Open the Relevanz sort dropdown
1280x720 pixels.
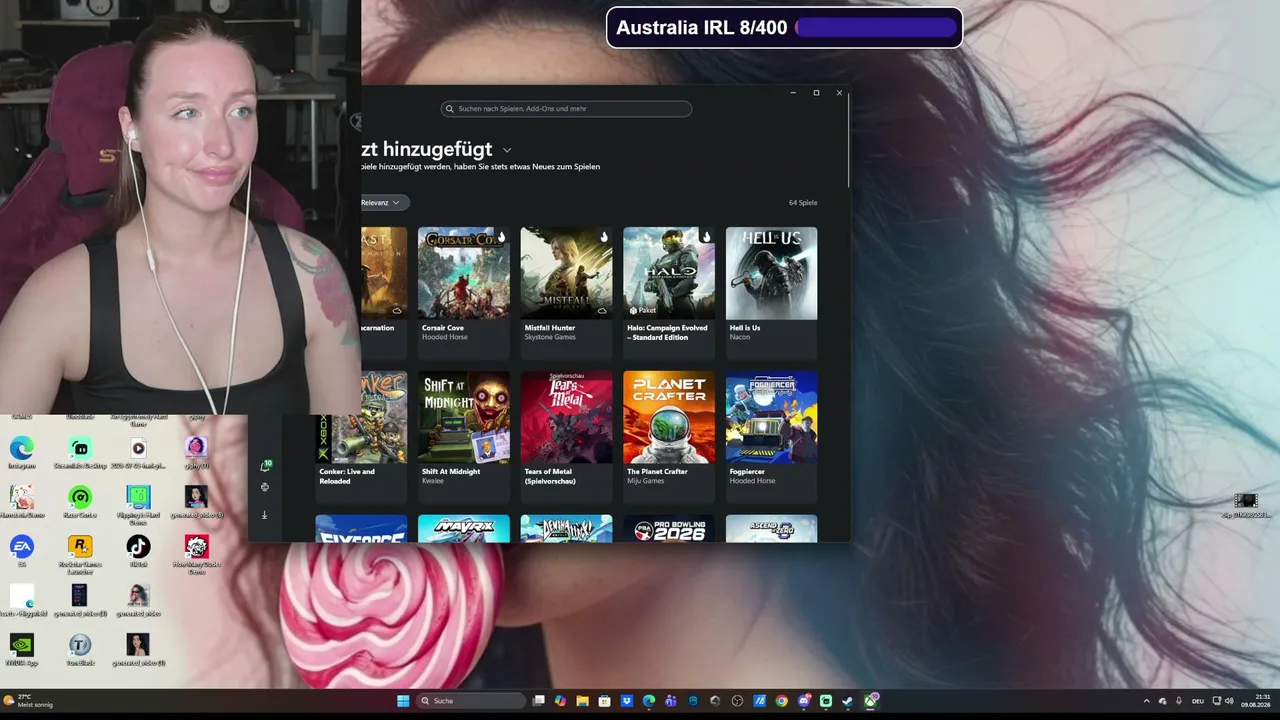click(x=383, y=202)
